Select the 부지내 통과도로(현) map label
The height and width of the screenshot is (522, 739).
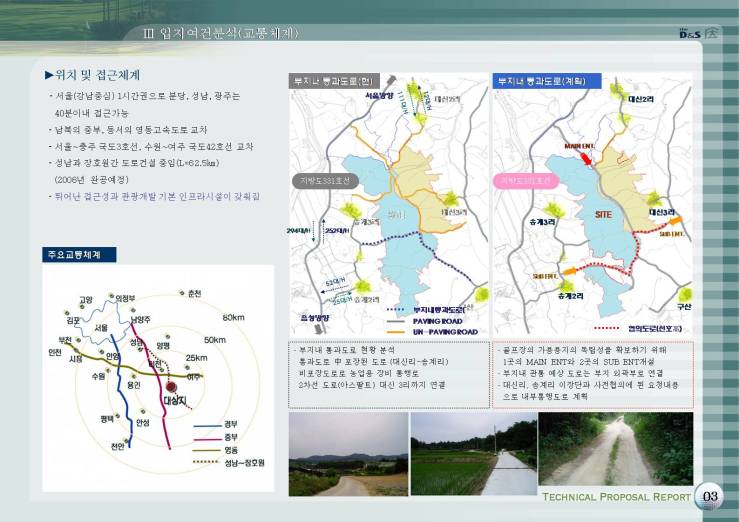pos(332,80)
